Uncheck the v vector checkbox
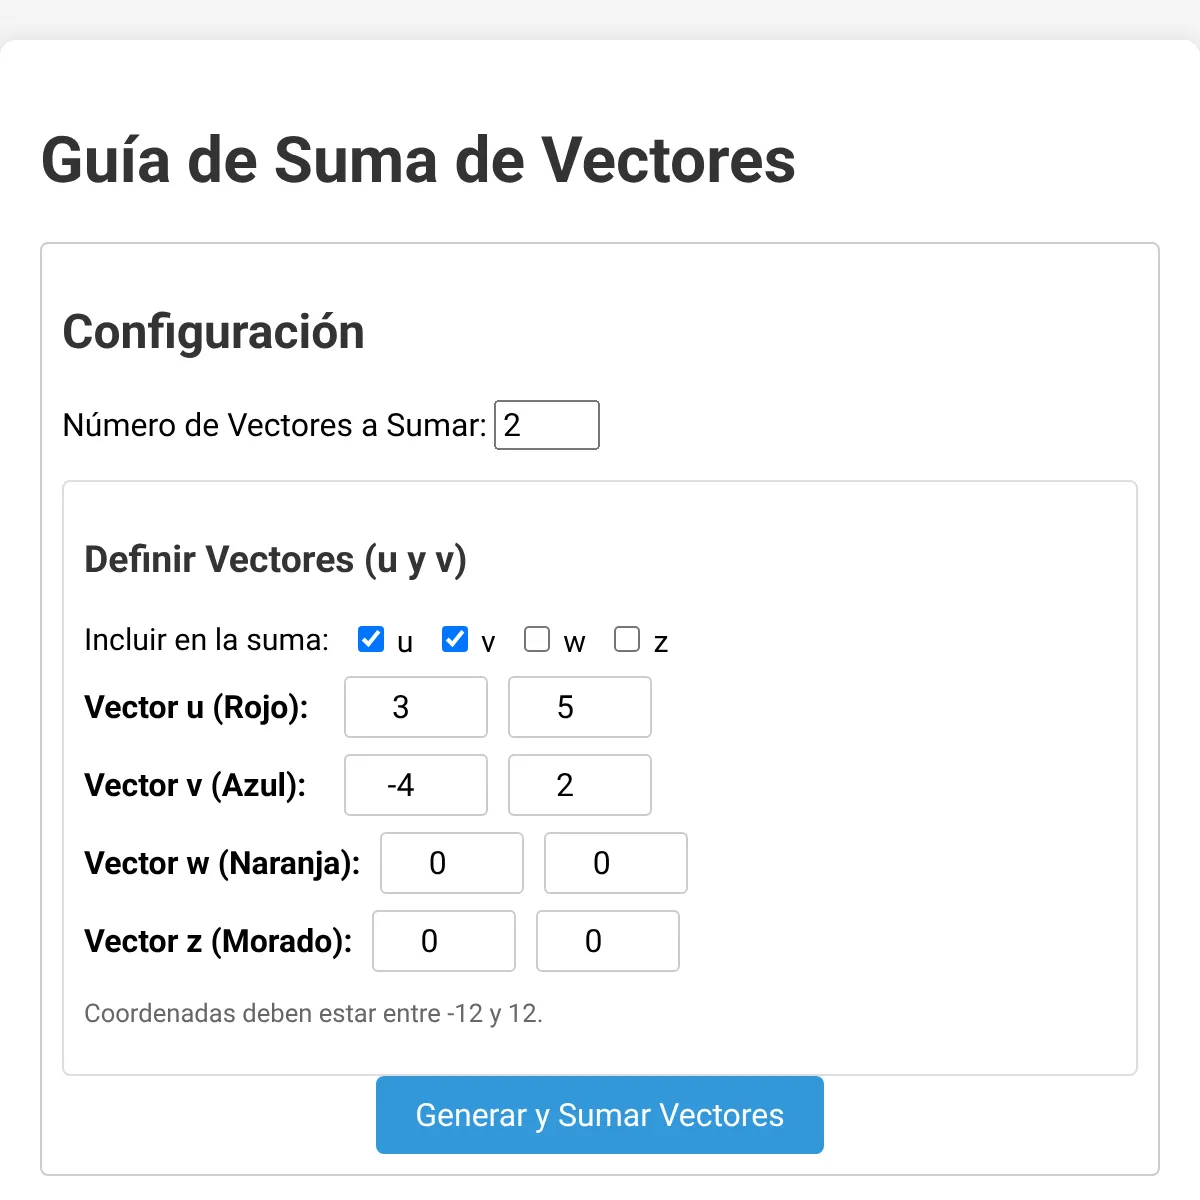The image size is (1200, 1200). tap(455, 639)
